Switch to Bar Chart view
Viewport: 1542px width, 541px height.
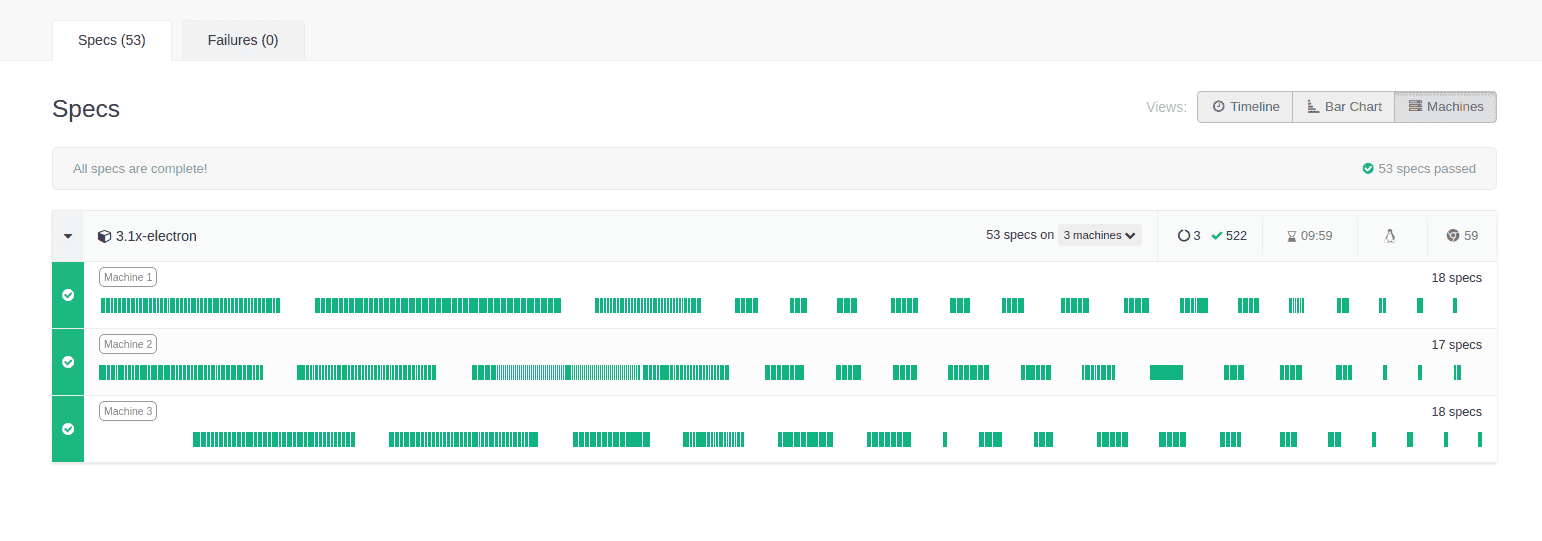[x=1343, y=107]
